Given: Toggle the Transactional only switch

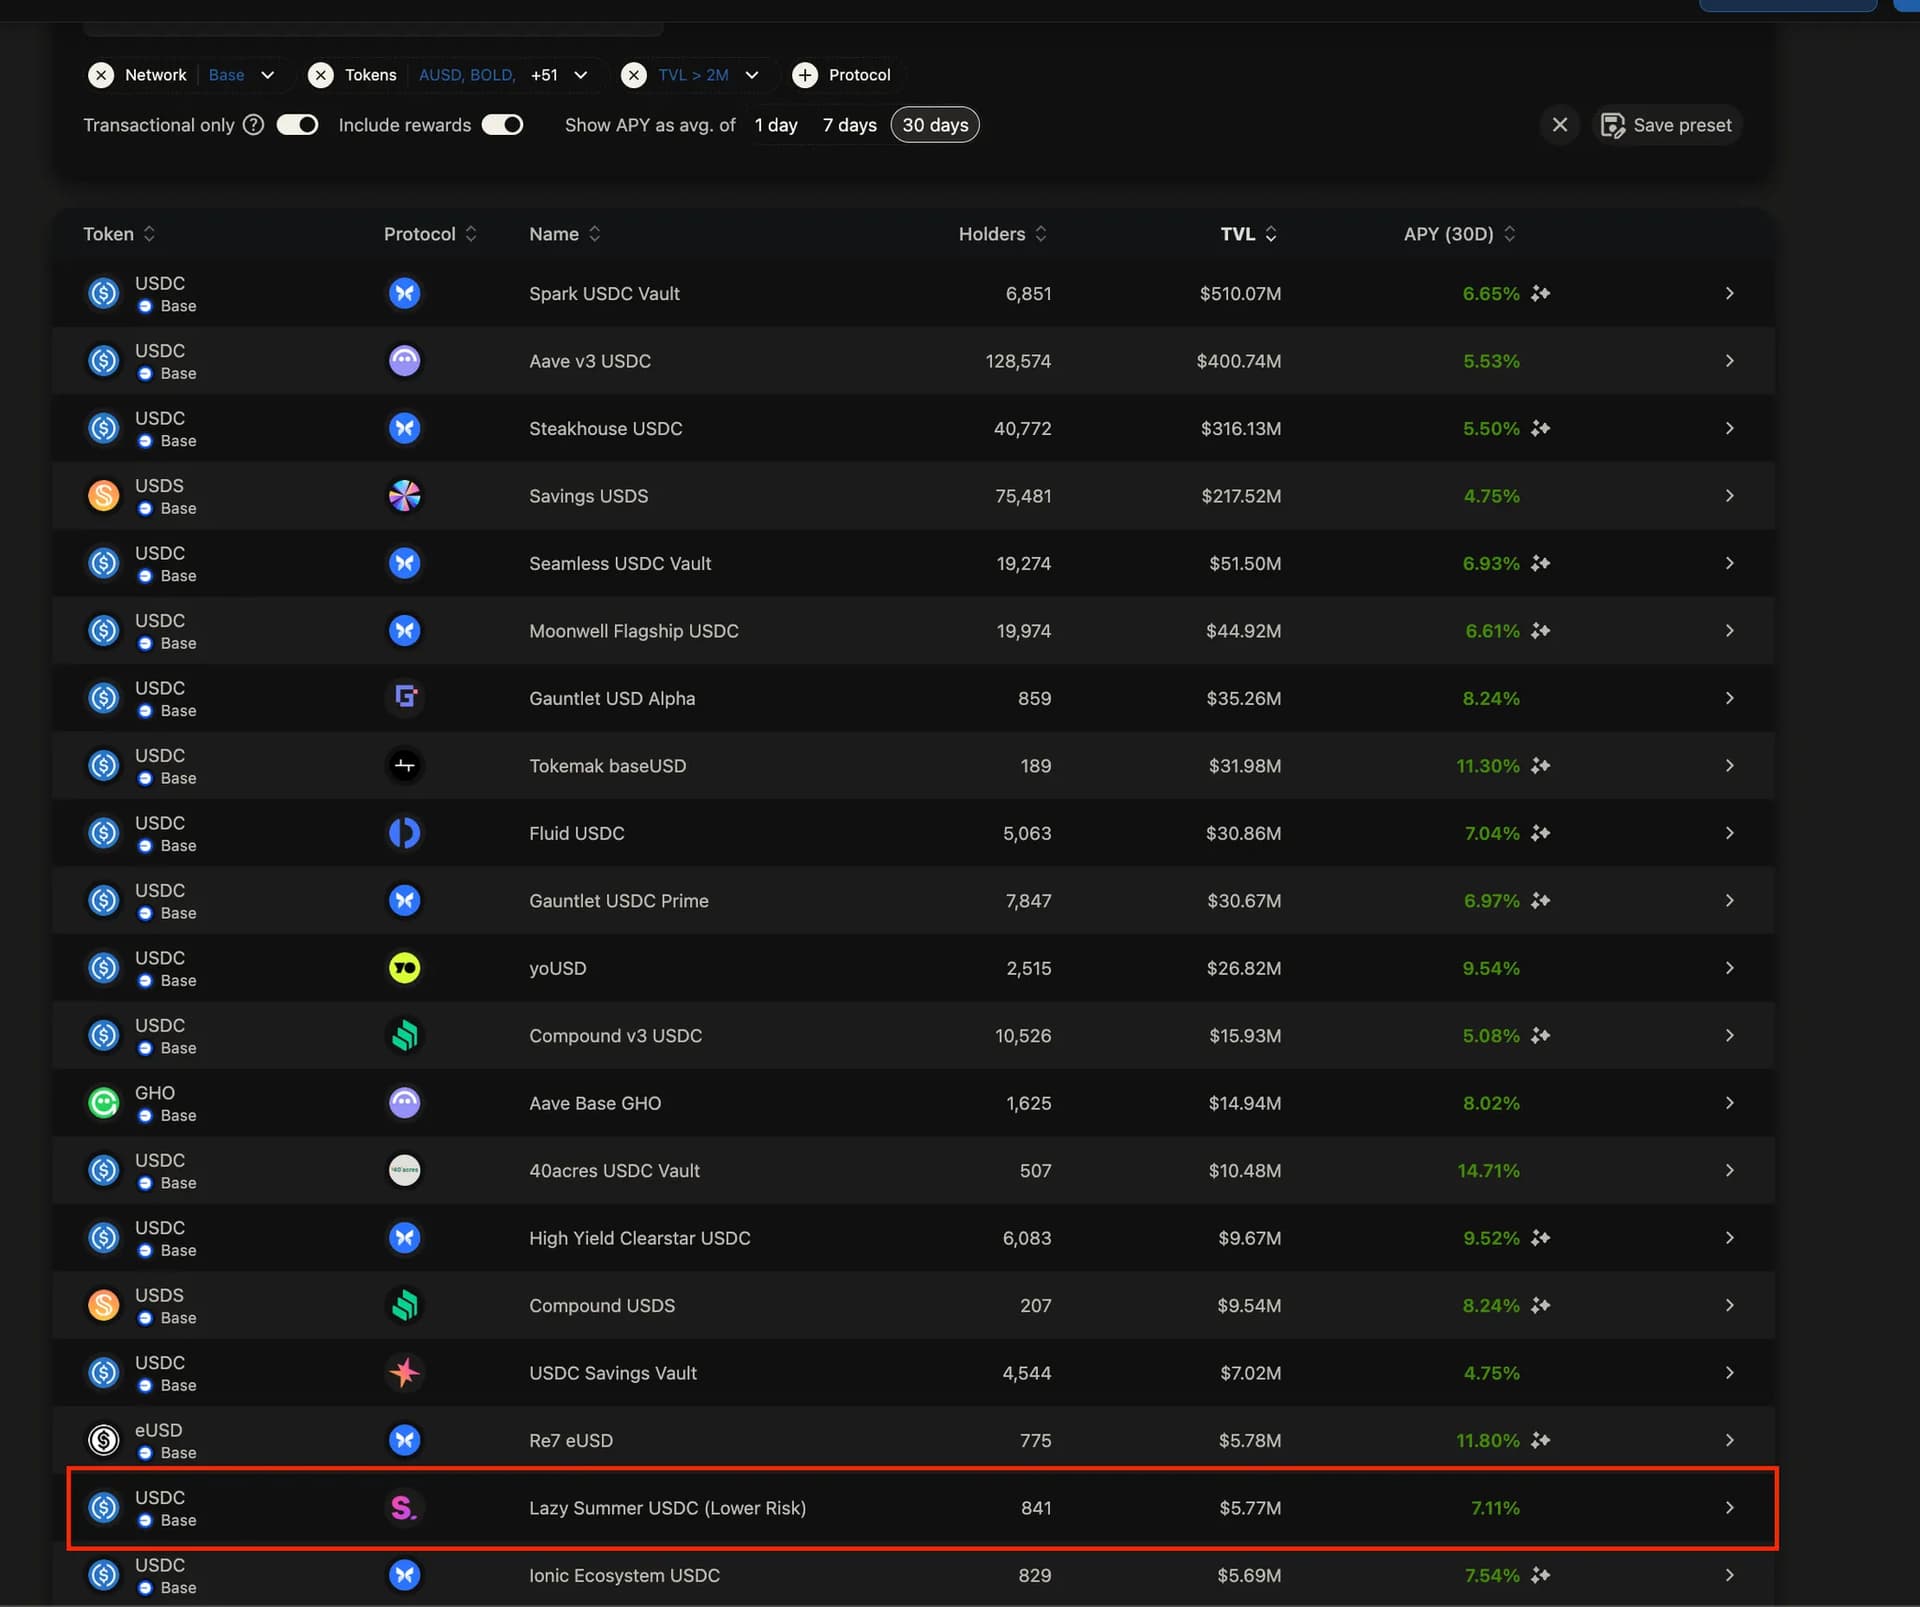Looking at the screenshot, I should pyautogui.click(x=297, y=124).
